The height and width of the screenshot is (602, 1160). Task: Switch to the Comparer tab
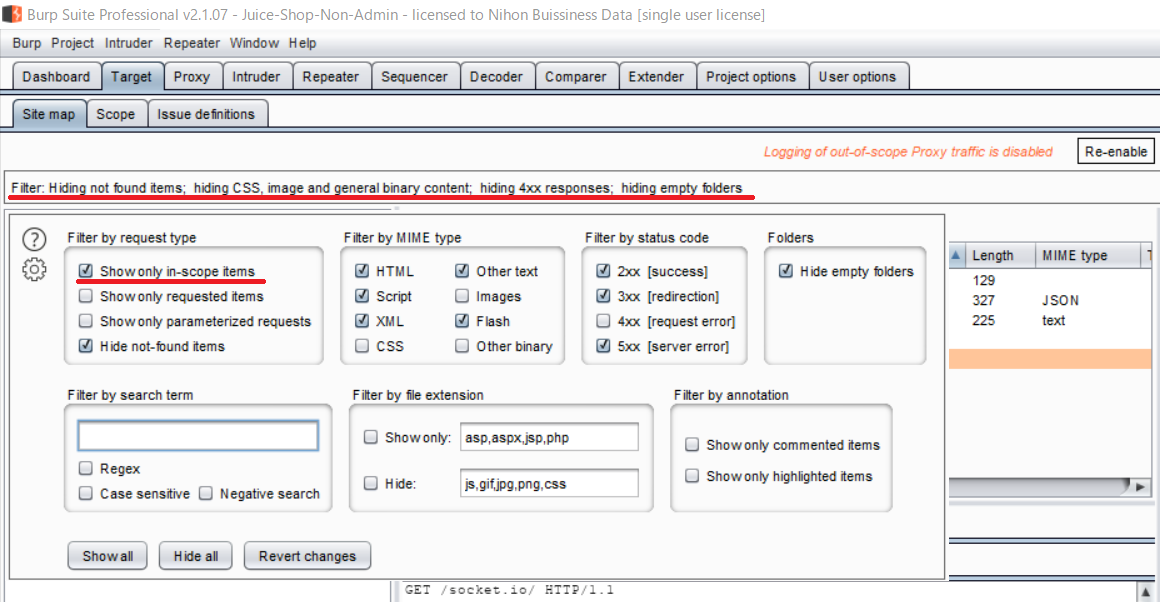coord(576,77)
